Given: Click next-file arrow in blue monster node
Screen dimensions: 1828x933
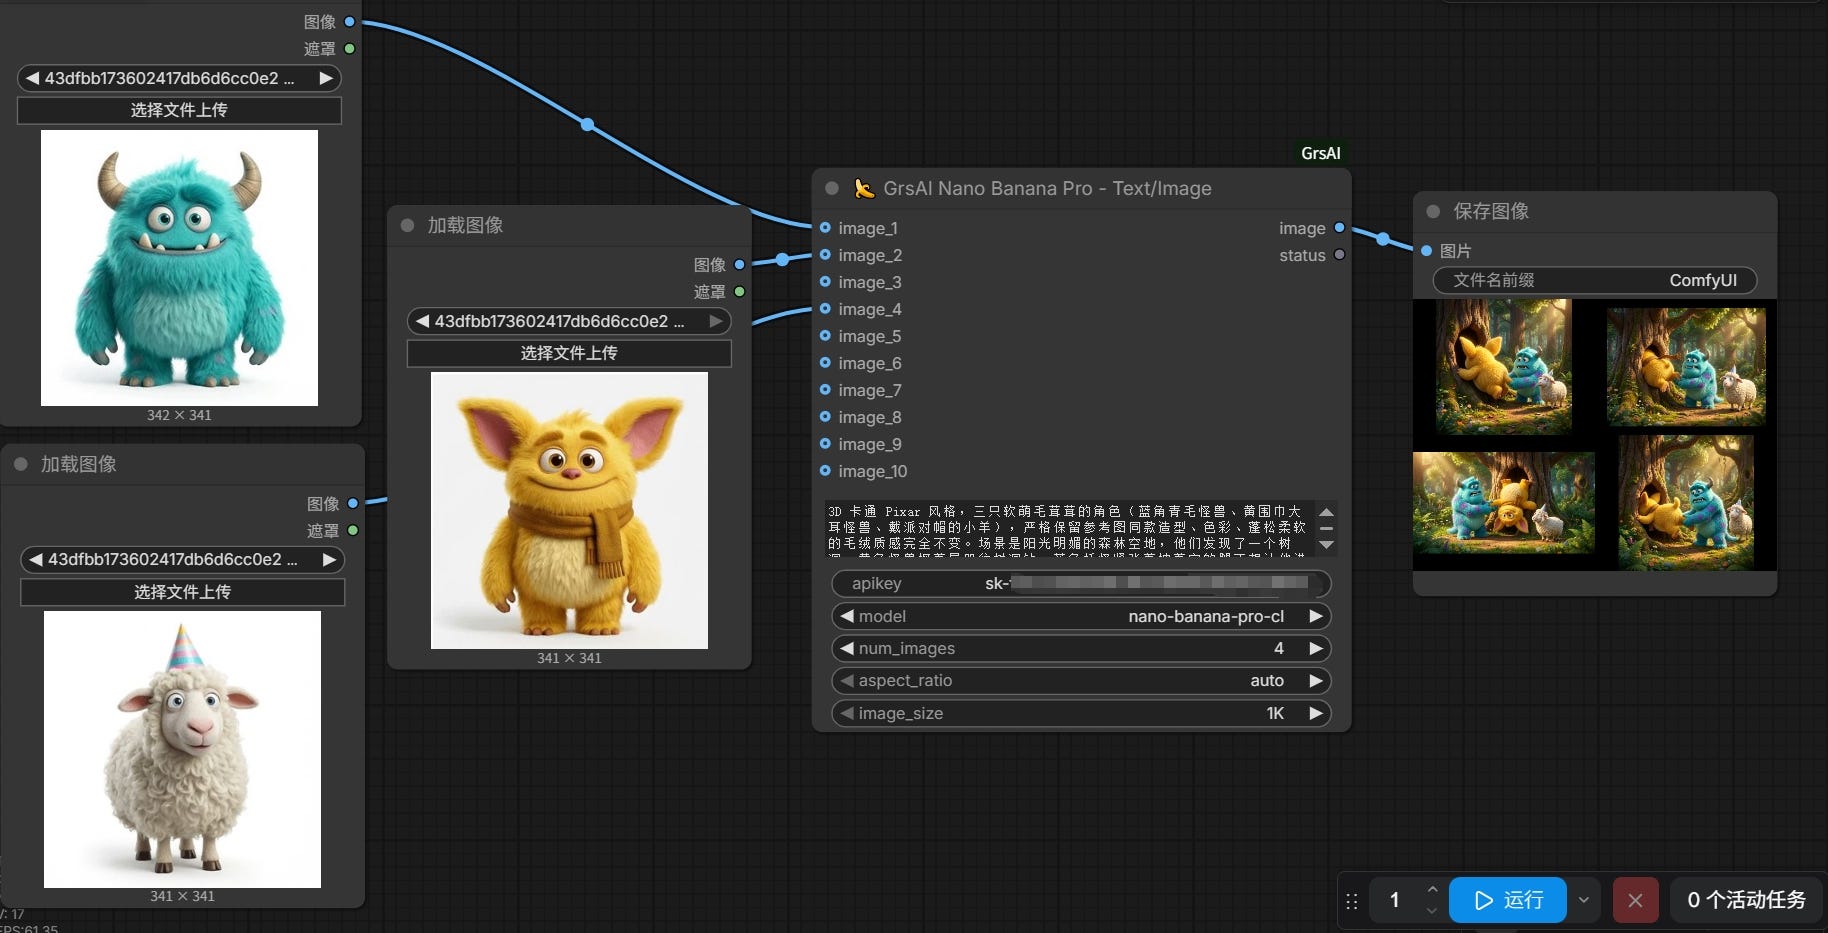Looking at the screenshot, I should click(326, 78).
